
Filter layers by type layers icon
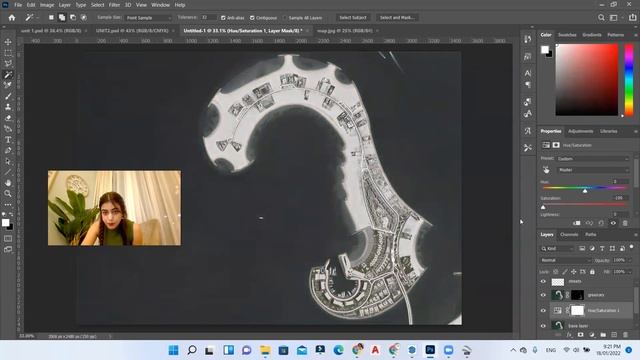coord(602,248)
